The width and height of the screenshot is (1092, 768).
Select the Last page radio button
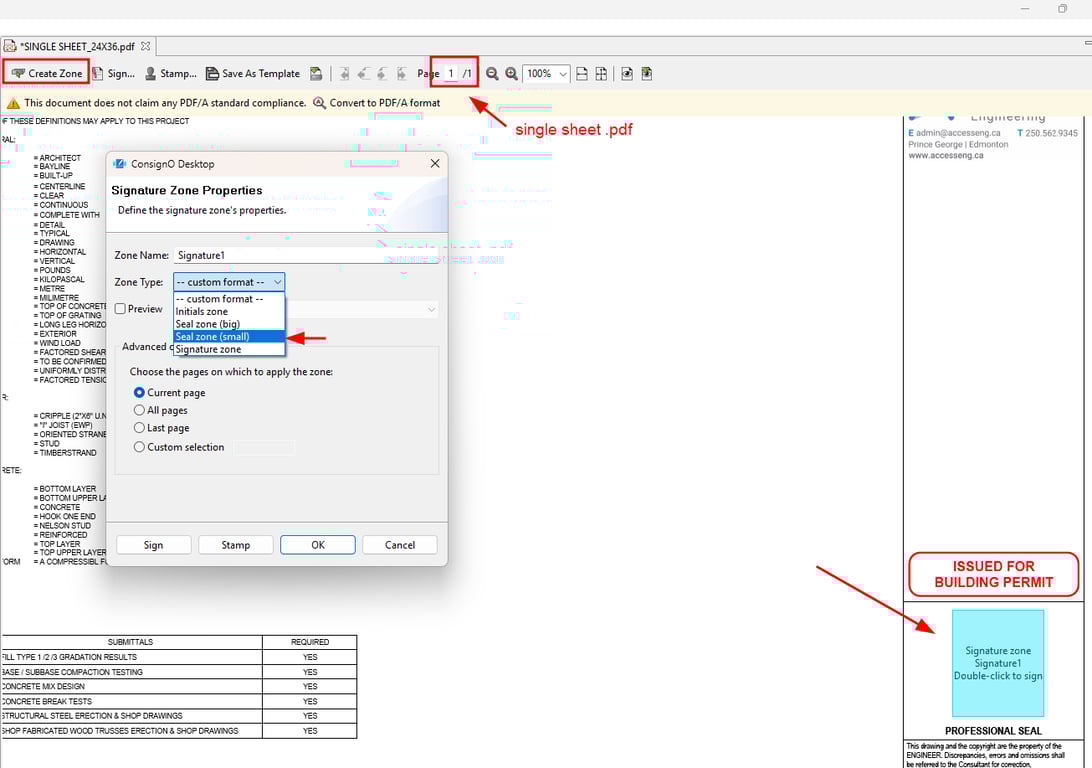139,428
